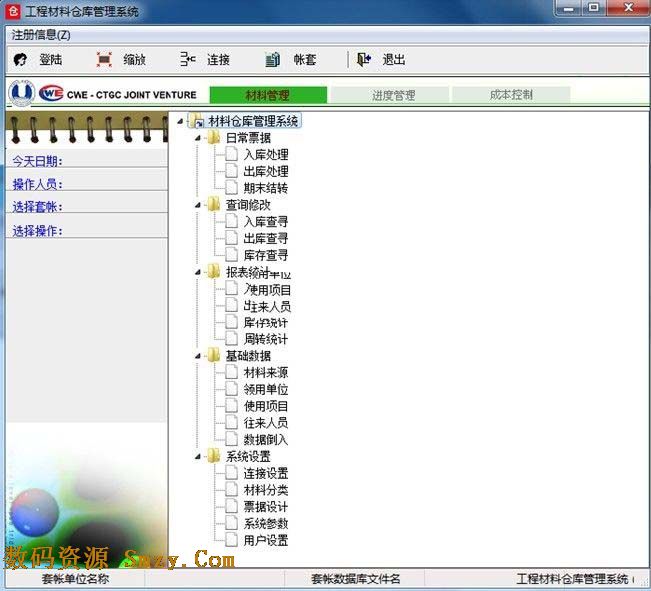Collapse the 日常票据 tree branch
651x591 pixels.
coord(198,138)
